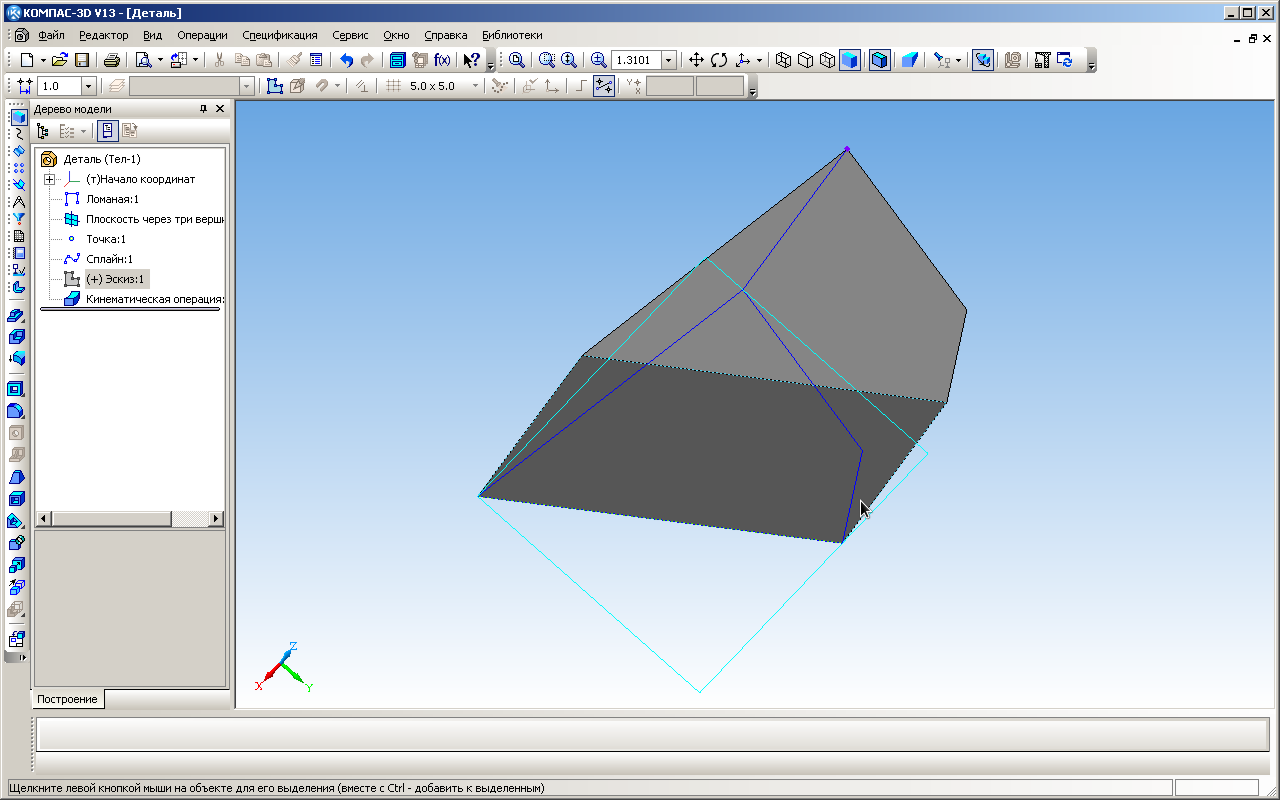The width and height of the screenshot is (1280, 800).
Task: Select the Rotate view tool
Action: (719, 60)
